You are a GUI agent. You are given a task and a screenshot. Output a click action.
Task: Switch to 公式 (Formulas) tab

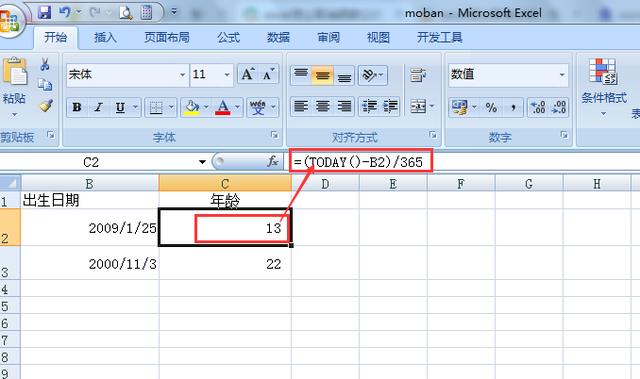coord(229,38)
